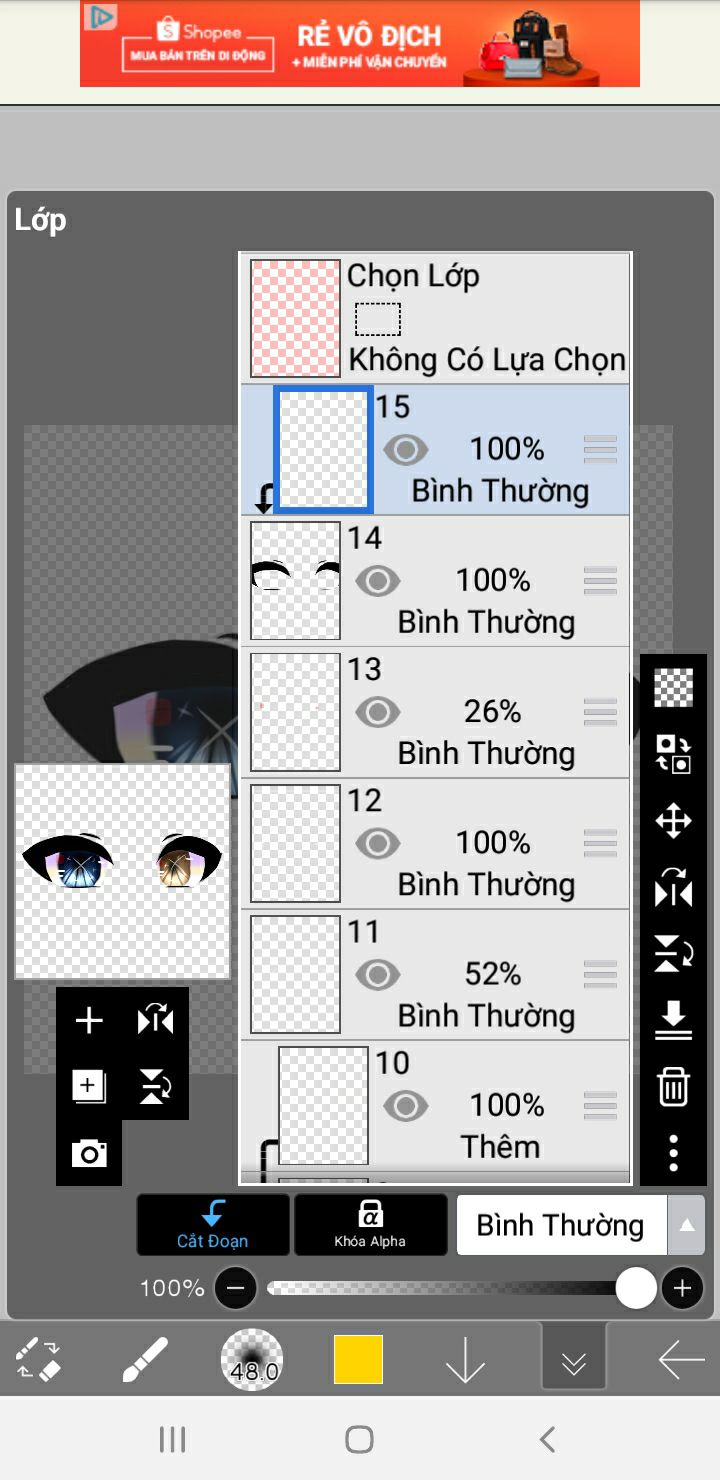Click the checkerboard clear layer icon
Image resolution: width=720 pixels, height=1480 pixels.
pos(673,688)
